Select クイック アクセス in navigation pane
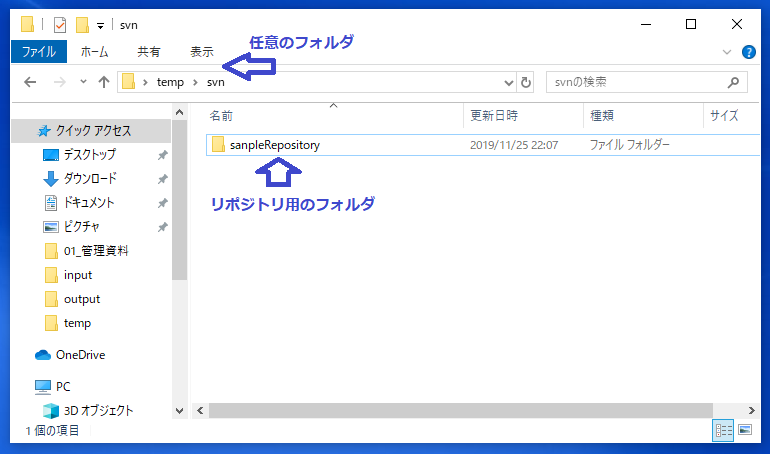The image size is (770, 454). click(x=91, y=131)
